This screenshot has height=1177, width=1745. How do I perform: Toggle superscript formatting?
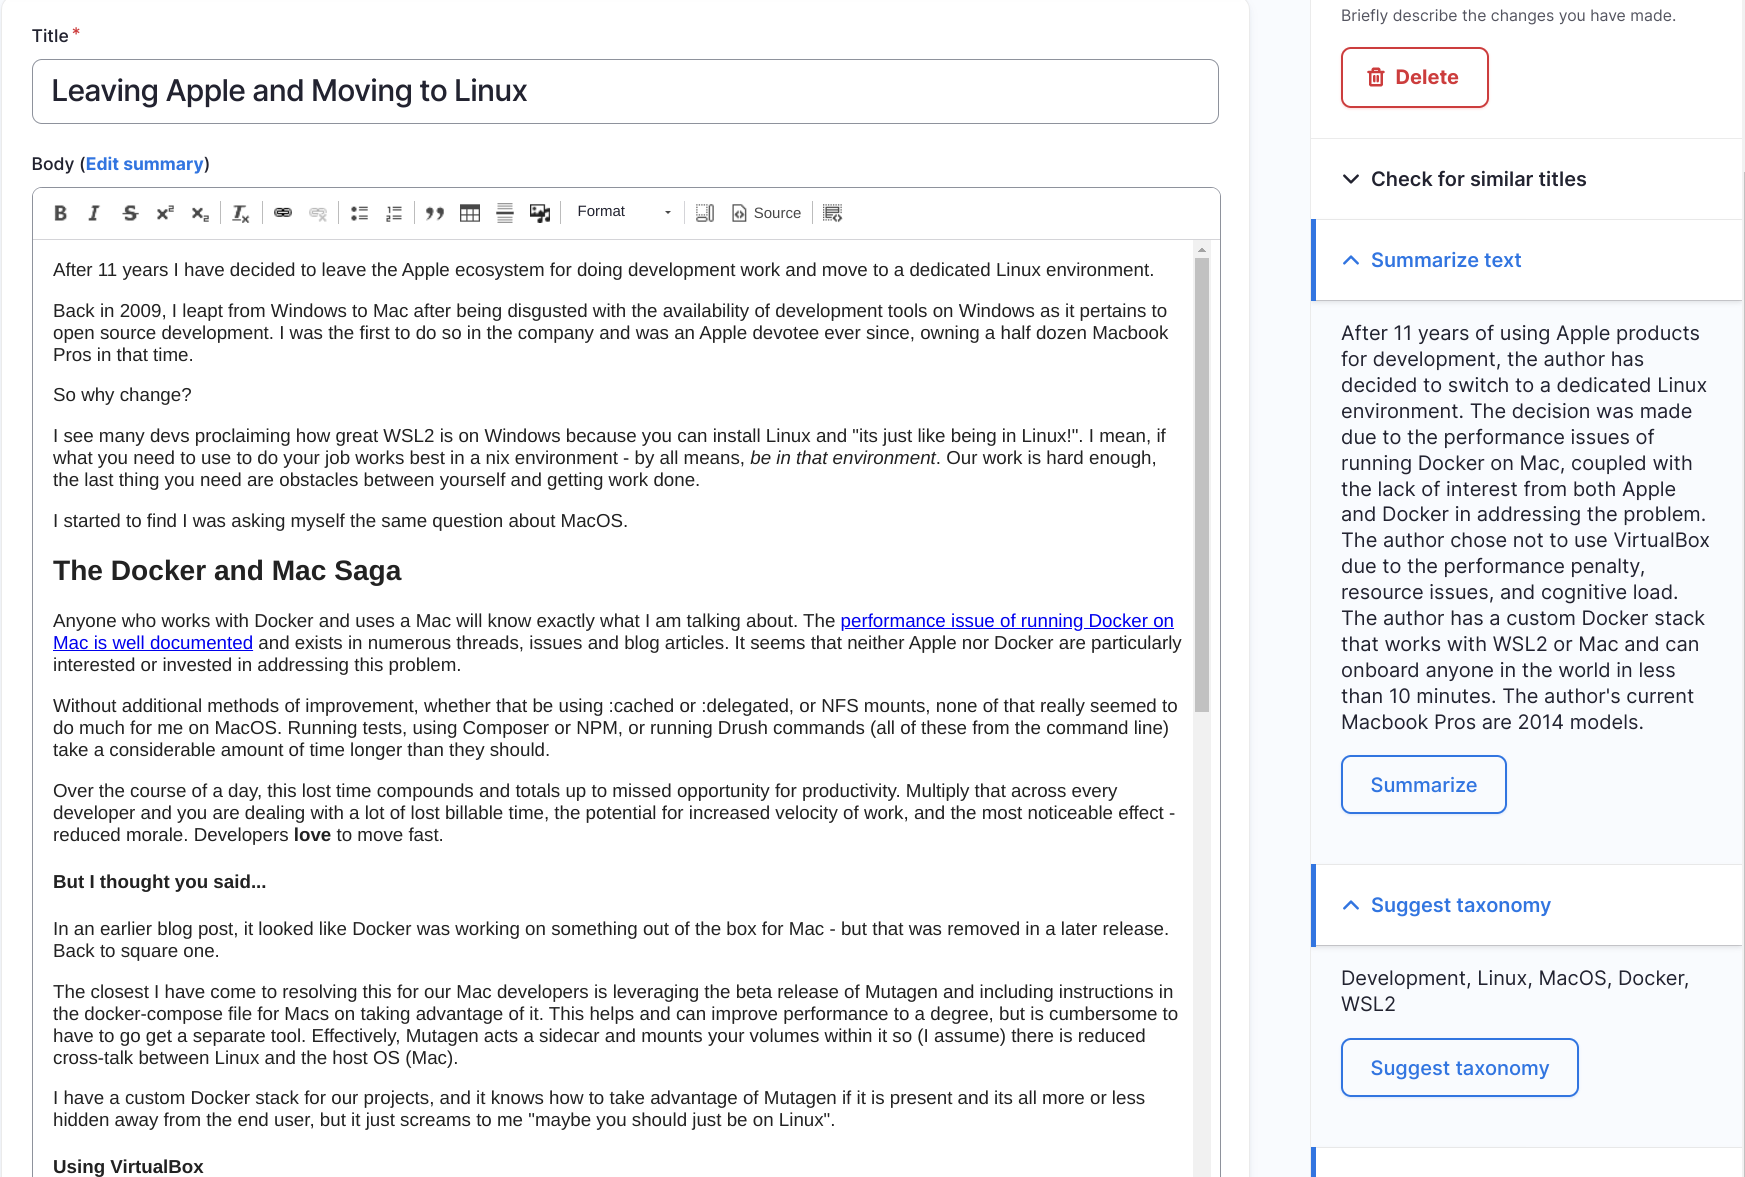(x=164, y=212)
